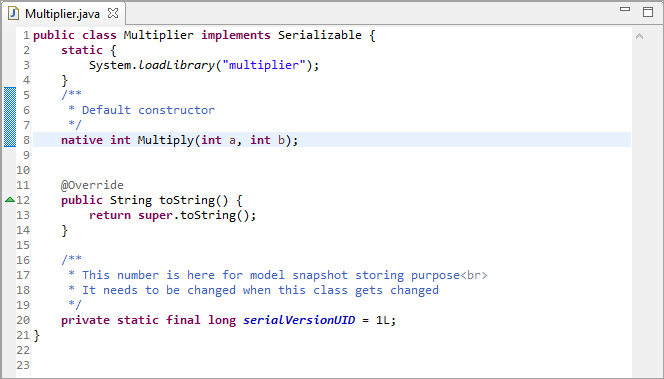
Task: Click the serialVersionUID field name
Action: click(299, 320)
